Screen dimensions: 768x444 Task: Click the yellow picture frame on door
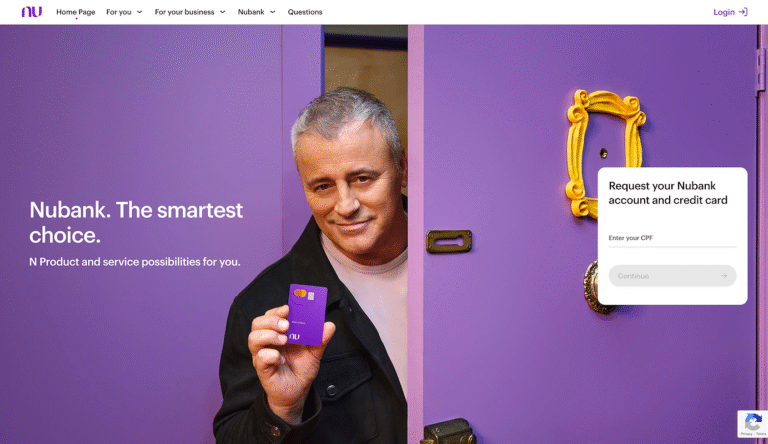pos(605,147)
